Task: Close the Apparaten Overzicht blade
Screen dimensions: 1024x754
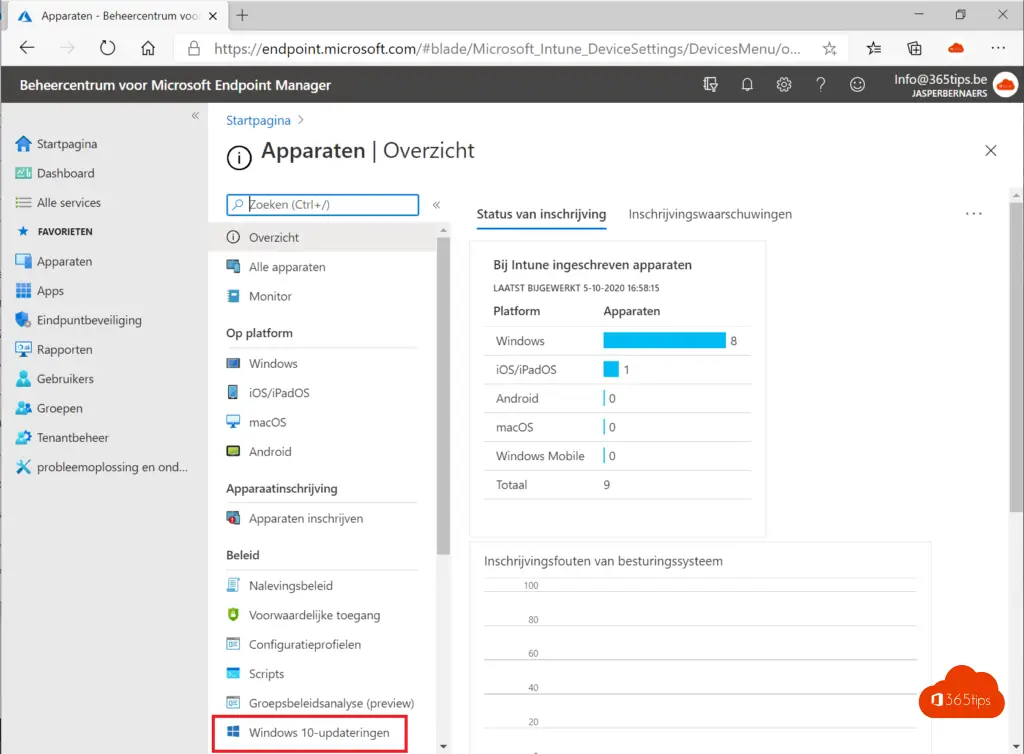Action: [991, 151]
